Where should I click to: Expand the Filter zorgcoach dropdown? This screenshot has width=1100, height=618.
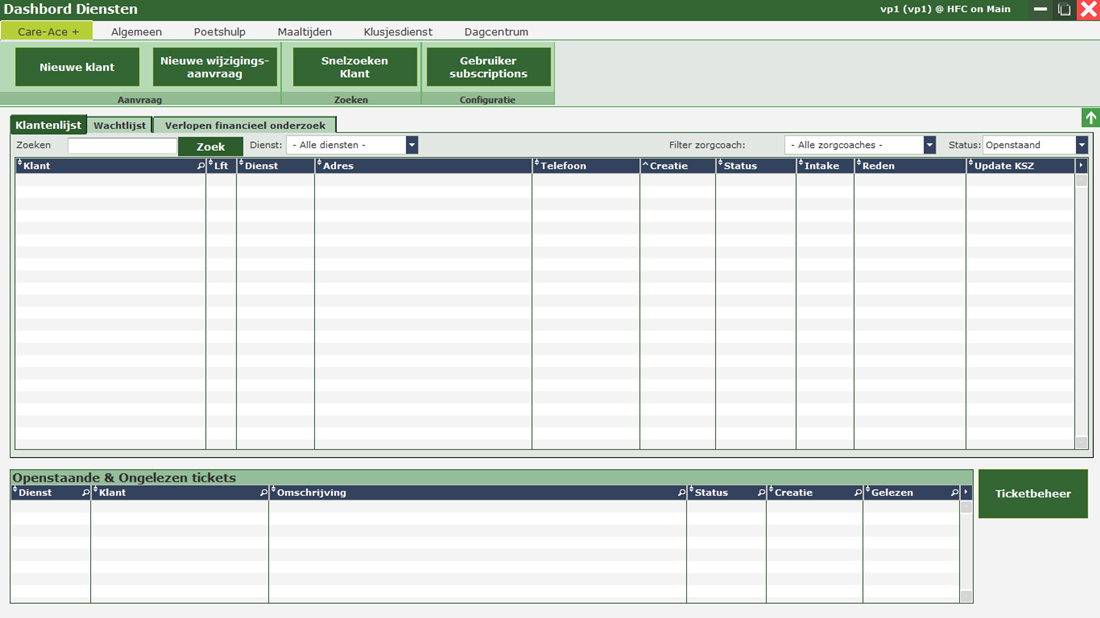pos(929,145)
